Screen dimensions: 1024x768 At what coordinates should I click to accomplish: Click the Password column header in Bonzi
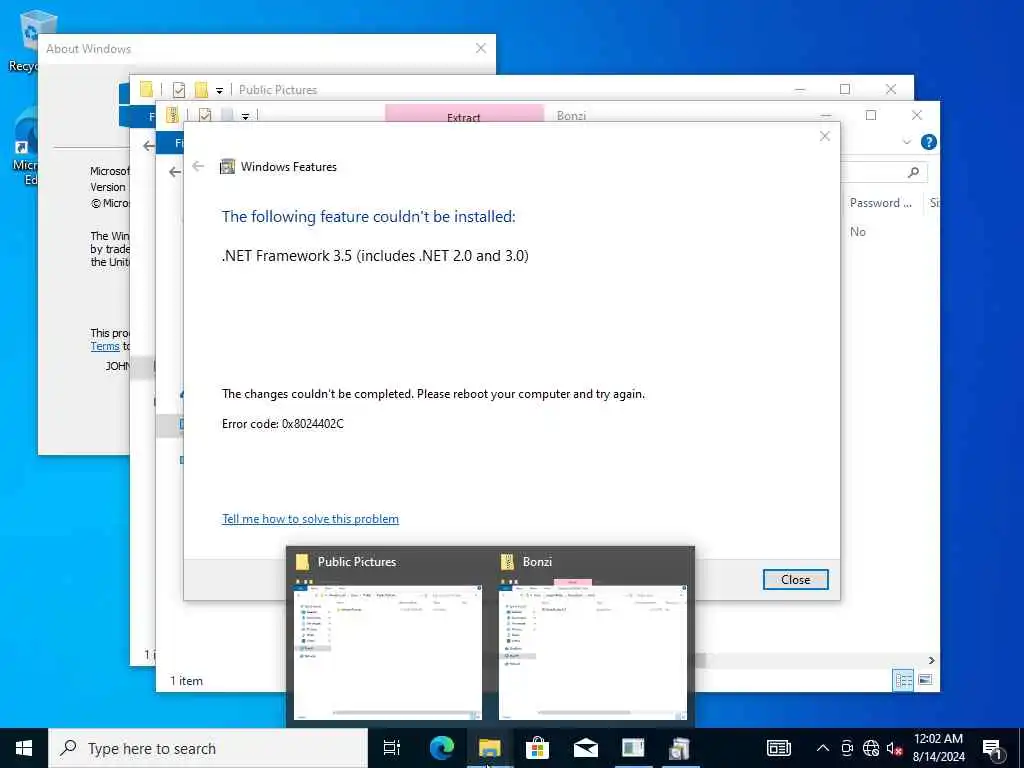pos(880,202)
